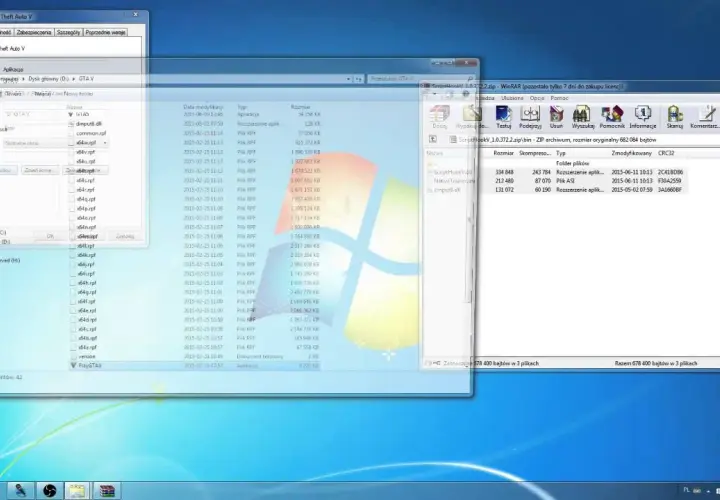Viewport: 720px width, 500px height.
Task: Show archive Informacje in WinRAR
Action: [642, 117]
